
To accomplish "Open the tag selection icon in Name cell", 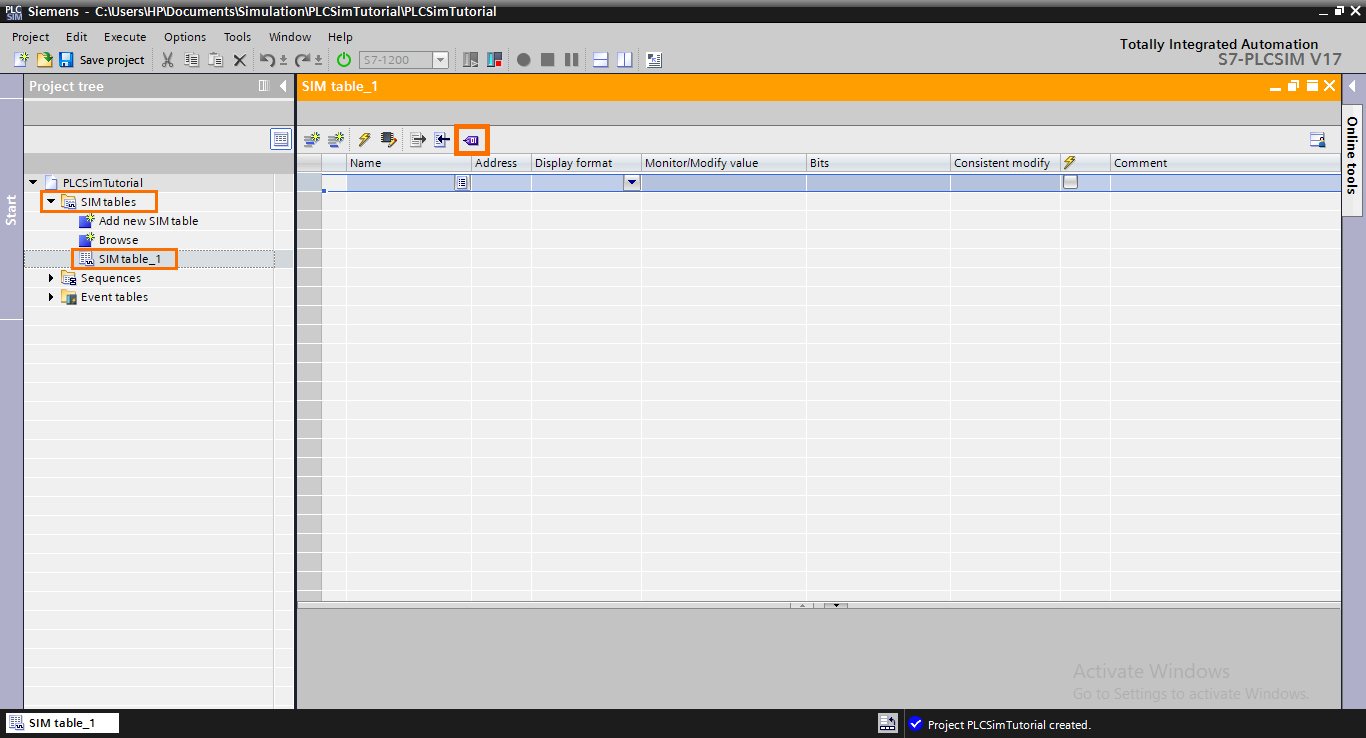I will point(461,182).
